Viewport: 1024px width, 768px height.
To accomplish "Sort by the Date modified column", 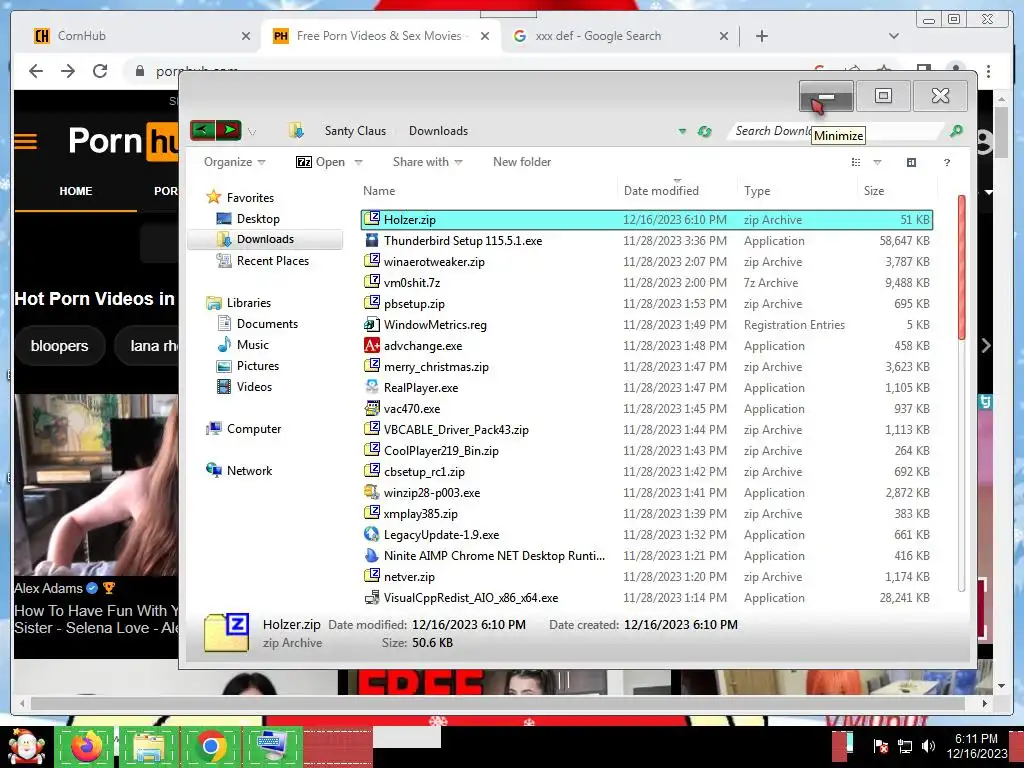I will click(x=661, y=191).
